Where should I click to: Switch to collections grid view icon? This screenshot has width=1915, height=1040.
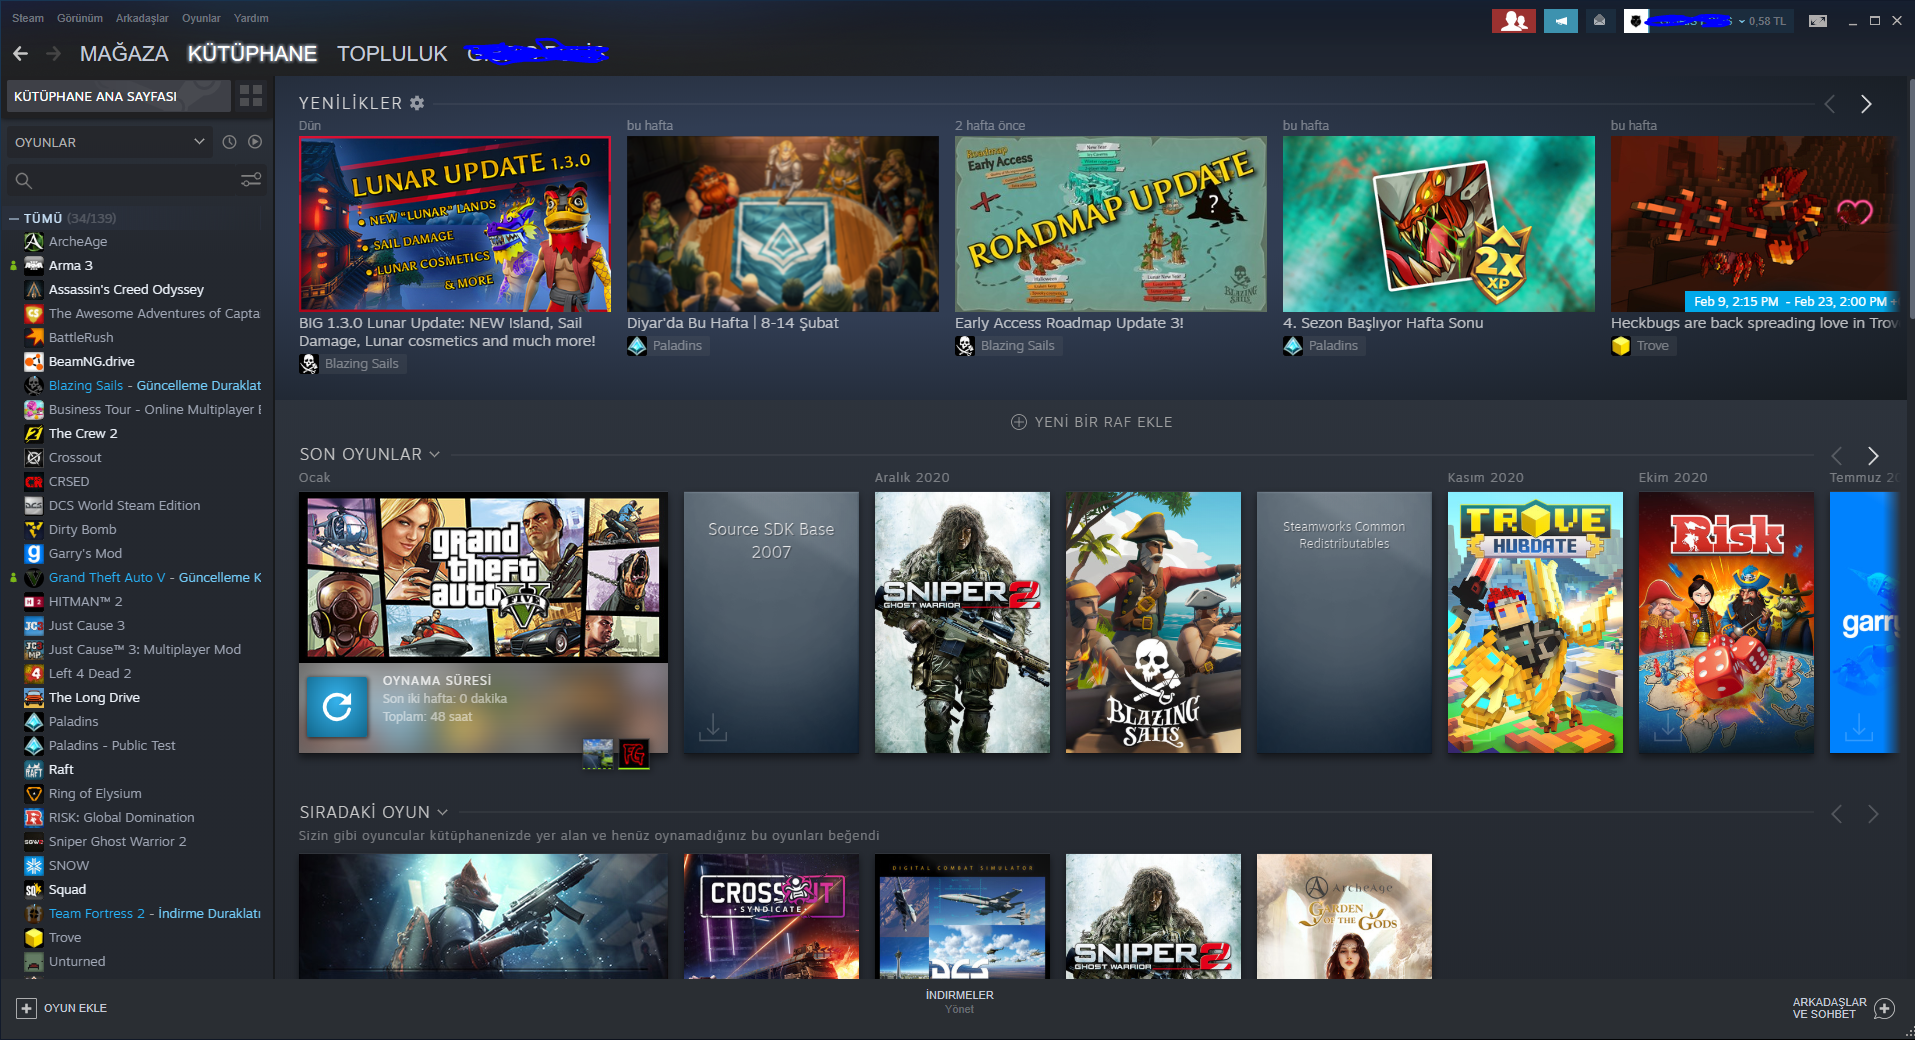251,96
